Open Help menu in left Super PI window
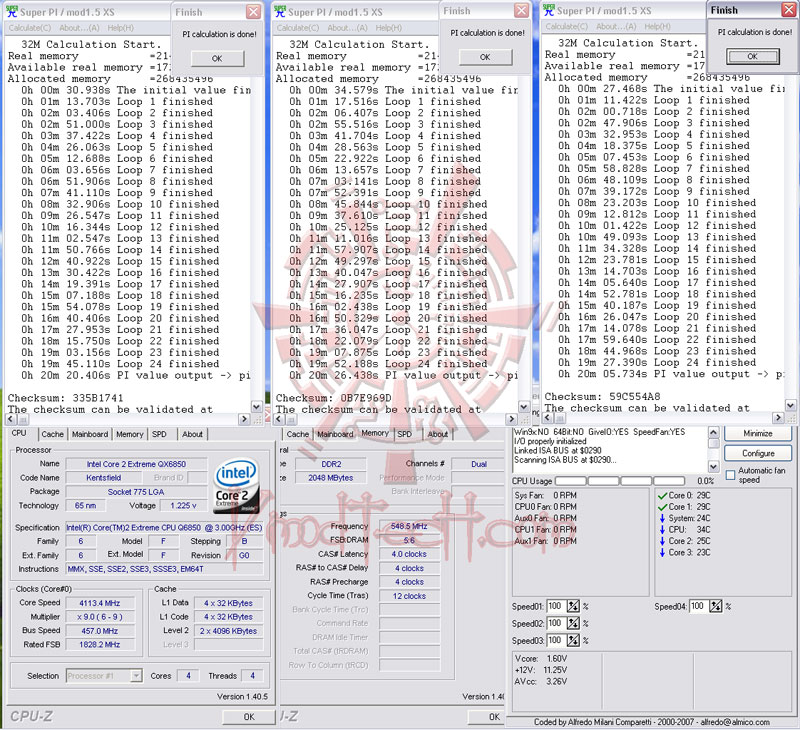The width and height of the screenshot is (800, 730). click(120, 28)
